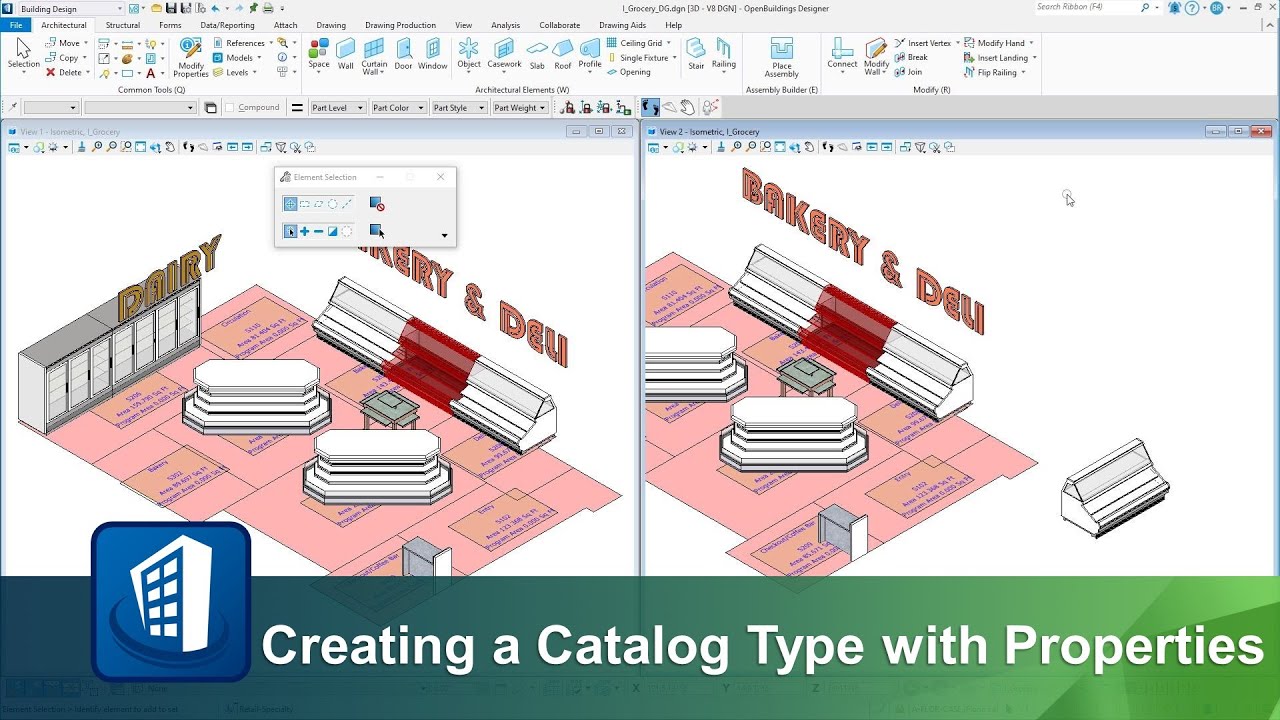Open the Part Weight dropdown
The image size is (1280, 720).
coord(519,108)
